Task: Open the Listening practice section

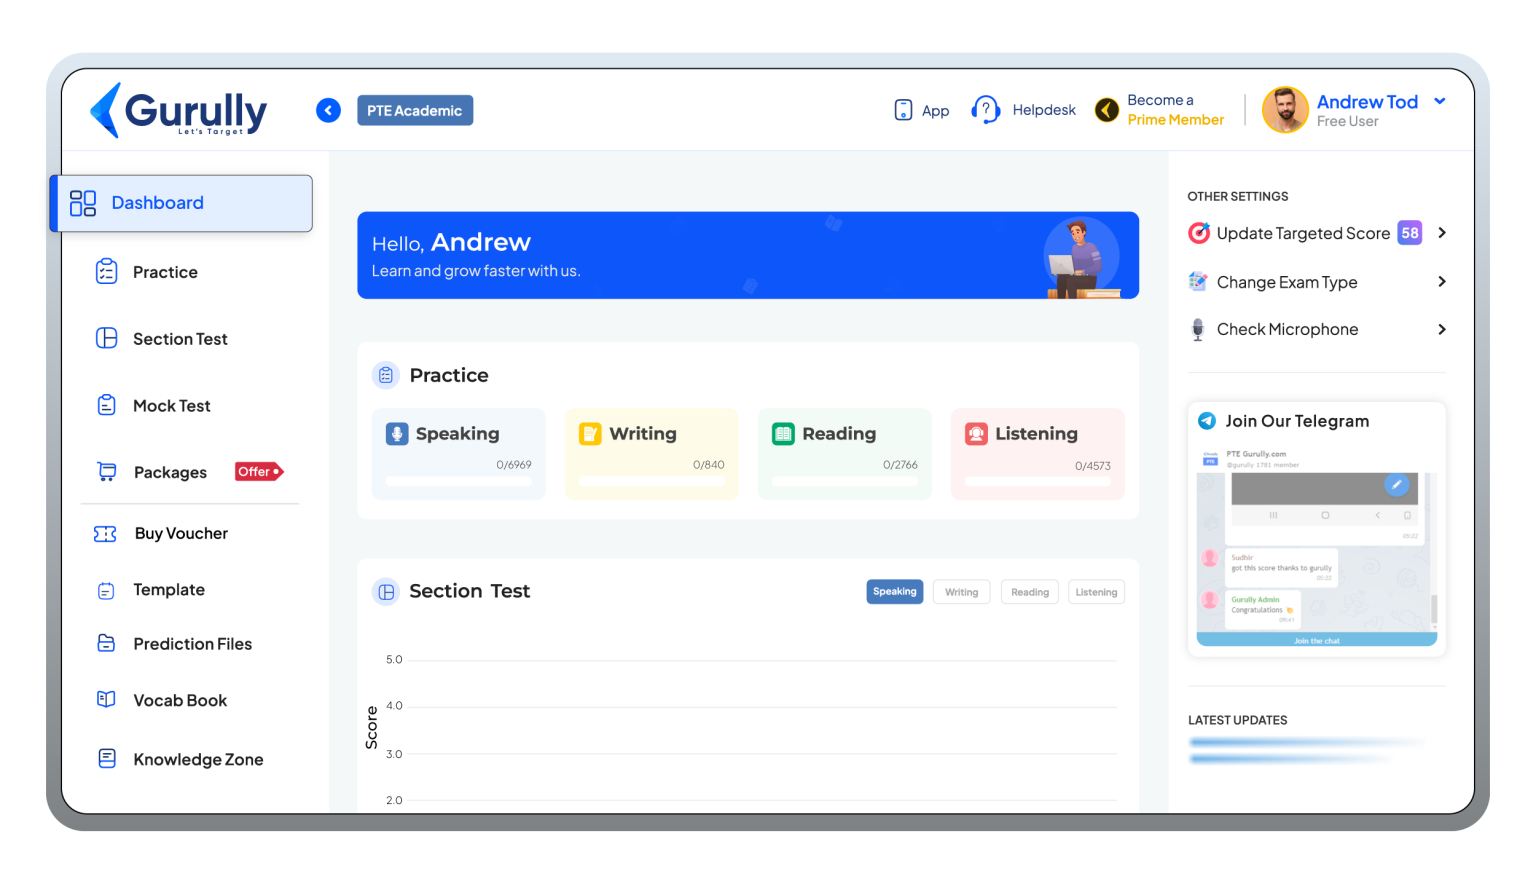Action: tap(1037, 454)
